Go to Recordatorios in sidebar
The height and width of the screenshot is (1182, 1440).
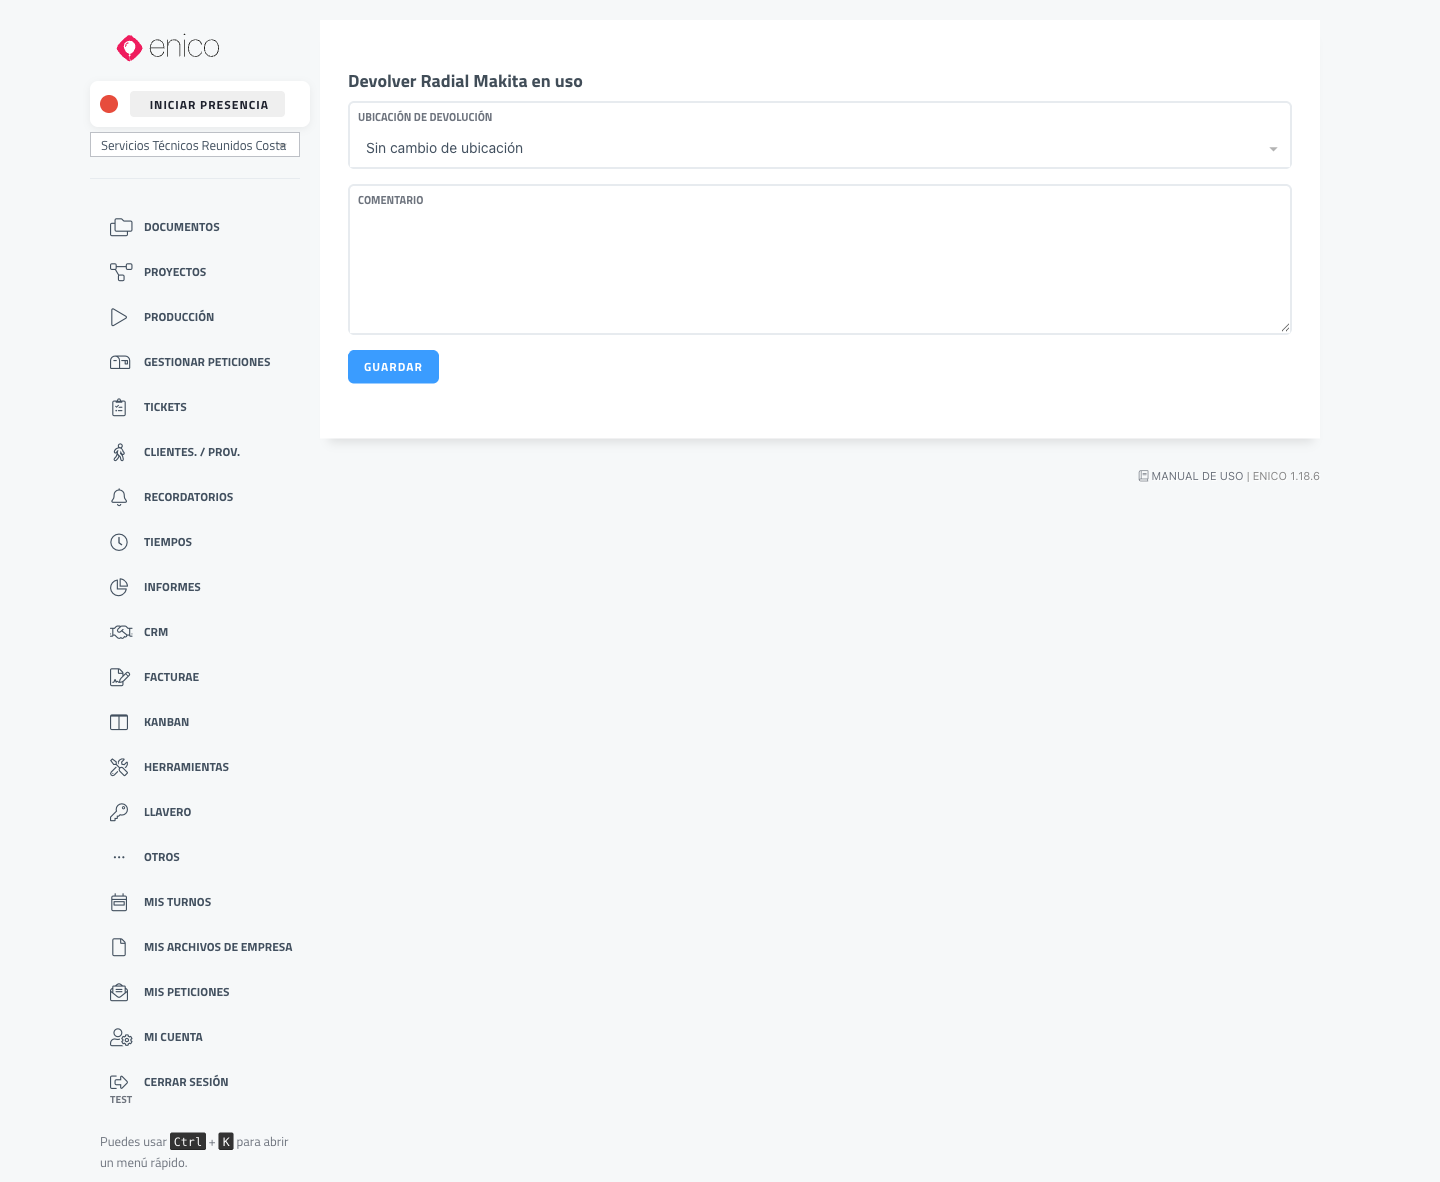pyautogui.click(x=188, y=497)
